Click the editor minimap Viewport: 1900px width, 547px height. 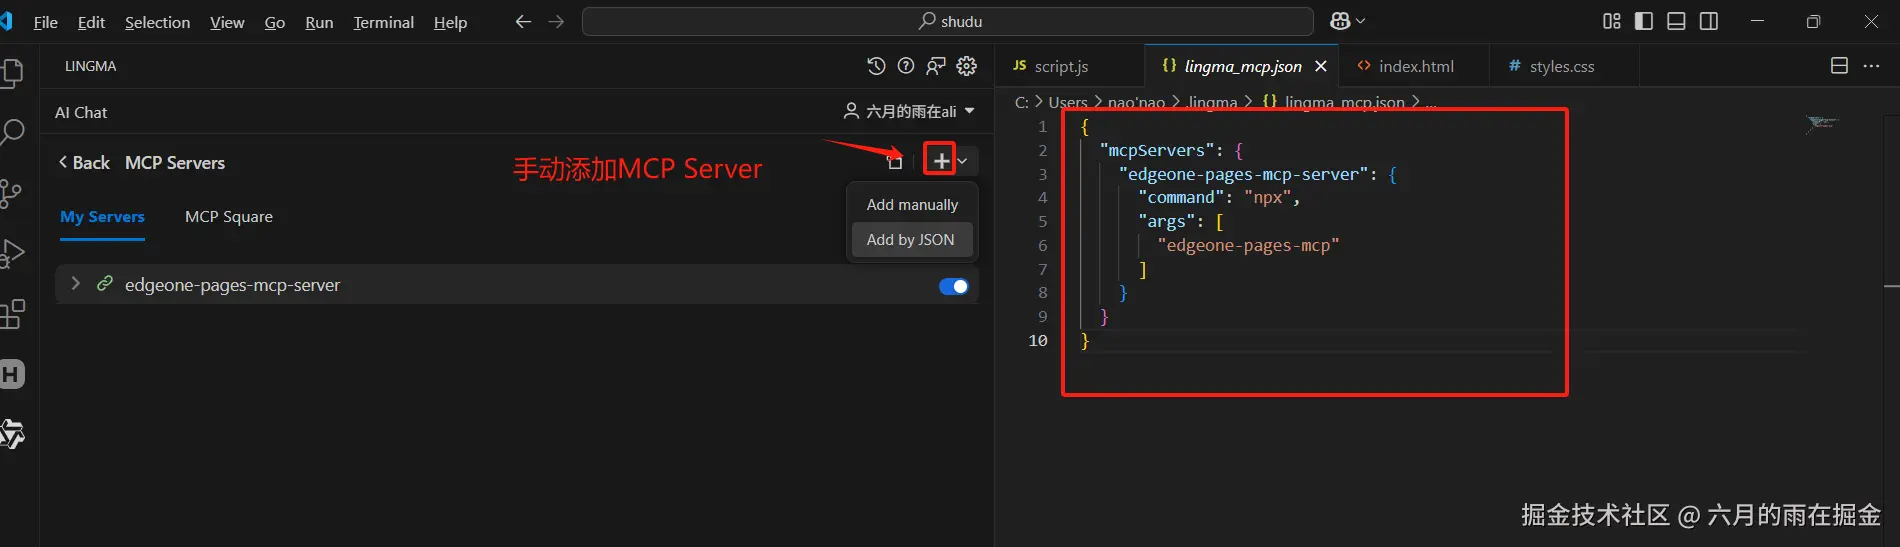click(x=1822, y=123)
